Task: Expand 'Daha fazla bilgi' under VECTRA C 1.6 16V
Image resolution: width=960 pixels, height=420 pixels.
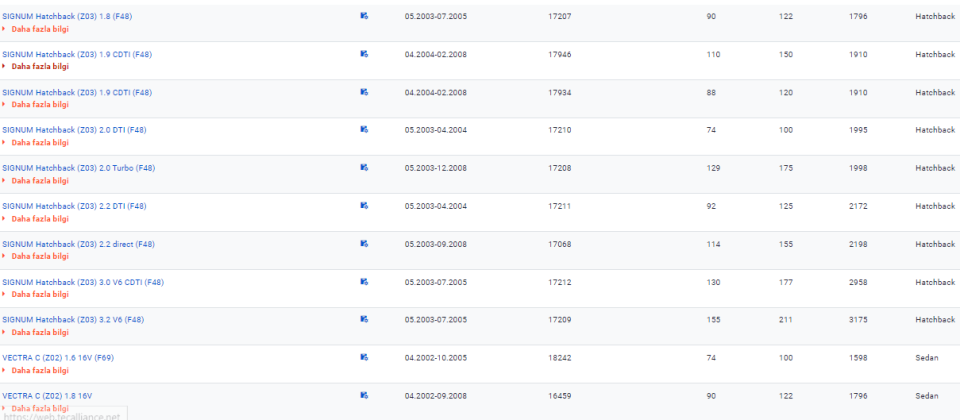Action: pyautogui.click(x=40, y=370)
